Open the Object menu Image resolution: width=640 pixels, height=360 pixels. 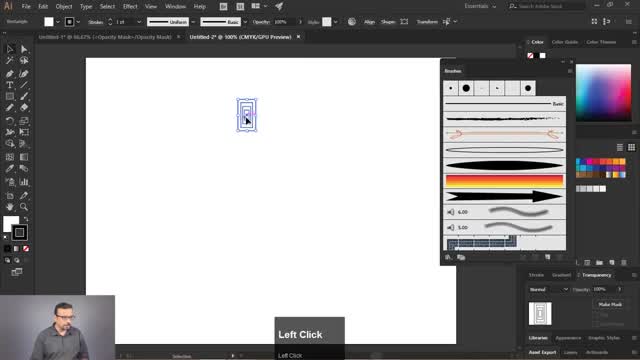tap(64, 7)
